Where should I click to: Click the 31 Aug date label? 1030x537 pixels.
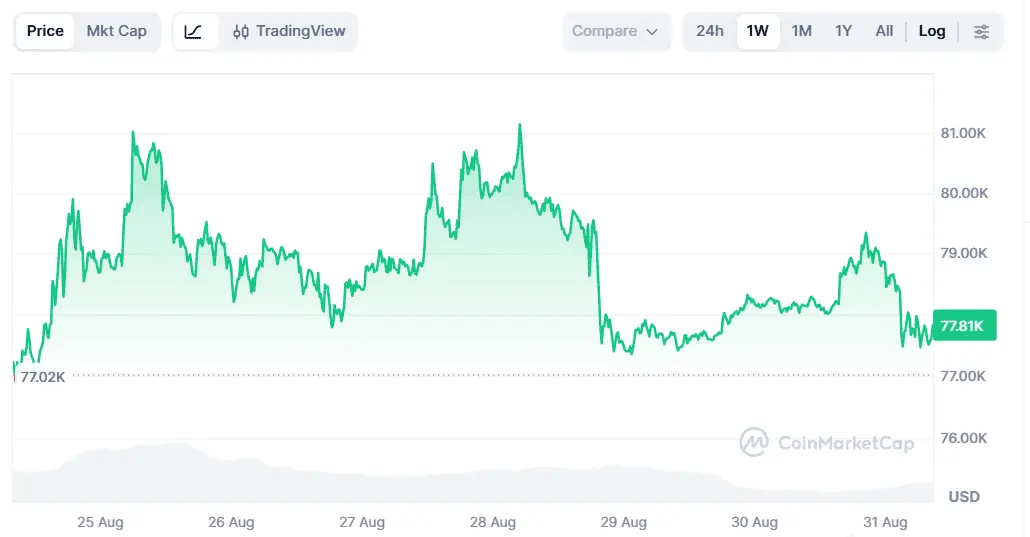click(885, 523)
